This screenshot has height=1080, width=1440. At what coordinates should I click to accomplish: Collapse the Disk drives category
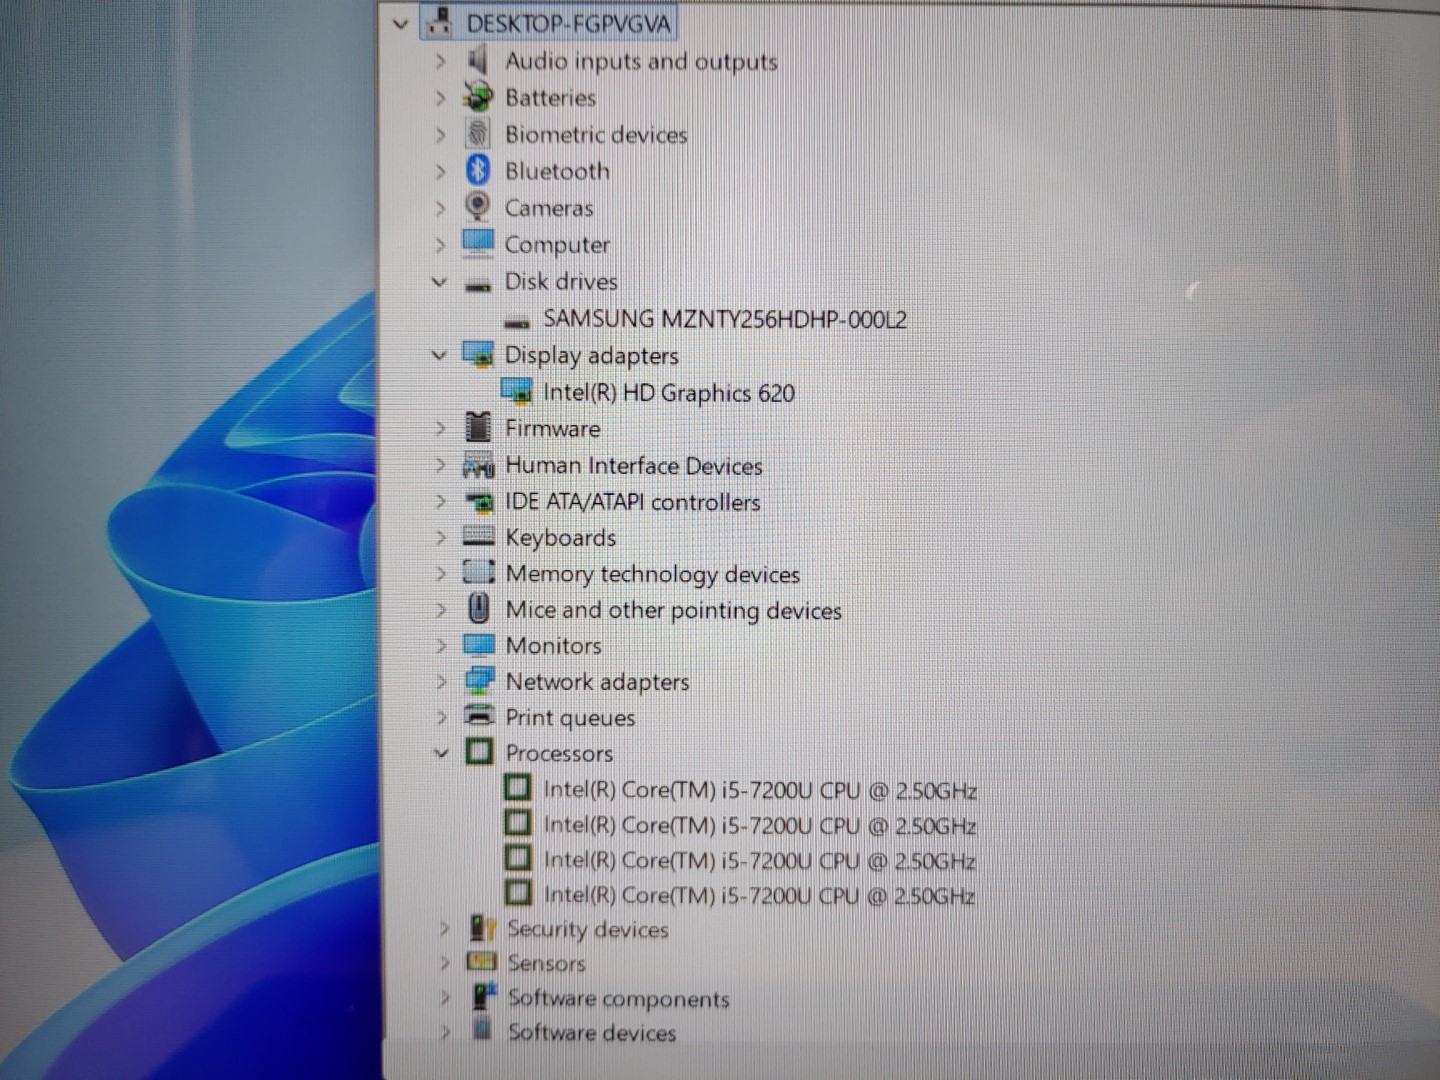pos(439,282)
